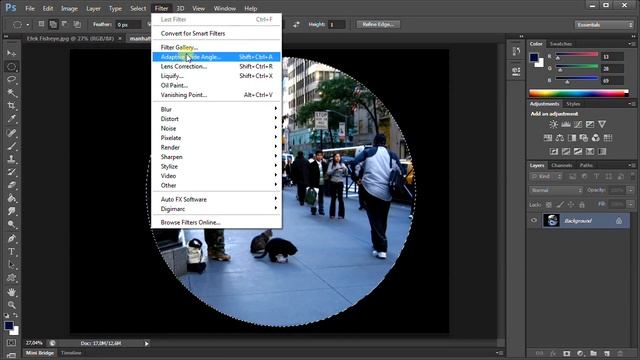This screenshot has height=360, width=640.
Task: Open the History panel icon
Action: coord(516,51)
